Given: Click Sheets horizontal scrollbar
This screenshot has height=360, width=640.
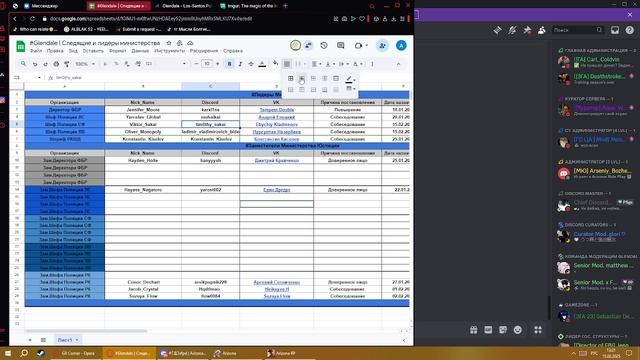Looking at the screenshot, I should 86,331.
